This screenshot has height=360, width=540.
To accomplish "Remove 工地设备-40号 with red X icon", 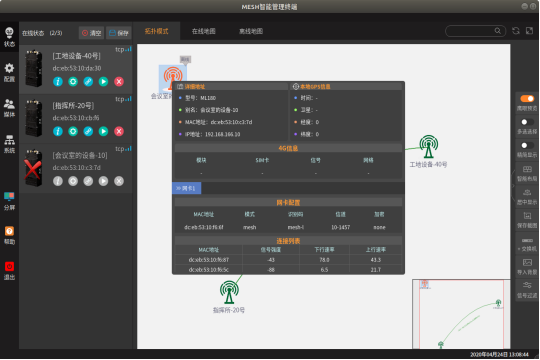I will pyautogui.click(x=119, y=82).
